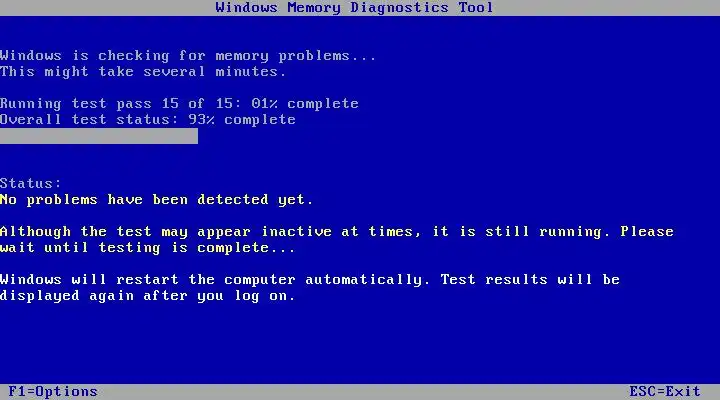Click the '01% complete' pass percentage

point(305,103)
